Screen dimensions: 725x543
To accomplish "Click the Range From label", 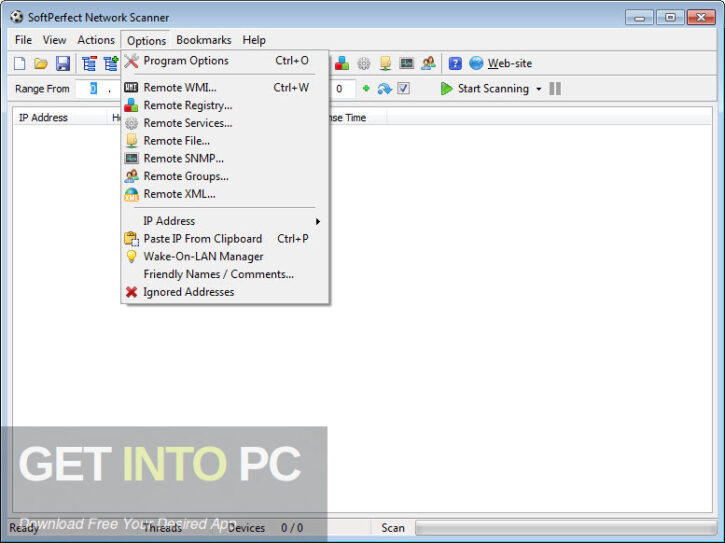I will click(42, 89).
